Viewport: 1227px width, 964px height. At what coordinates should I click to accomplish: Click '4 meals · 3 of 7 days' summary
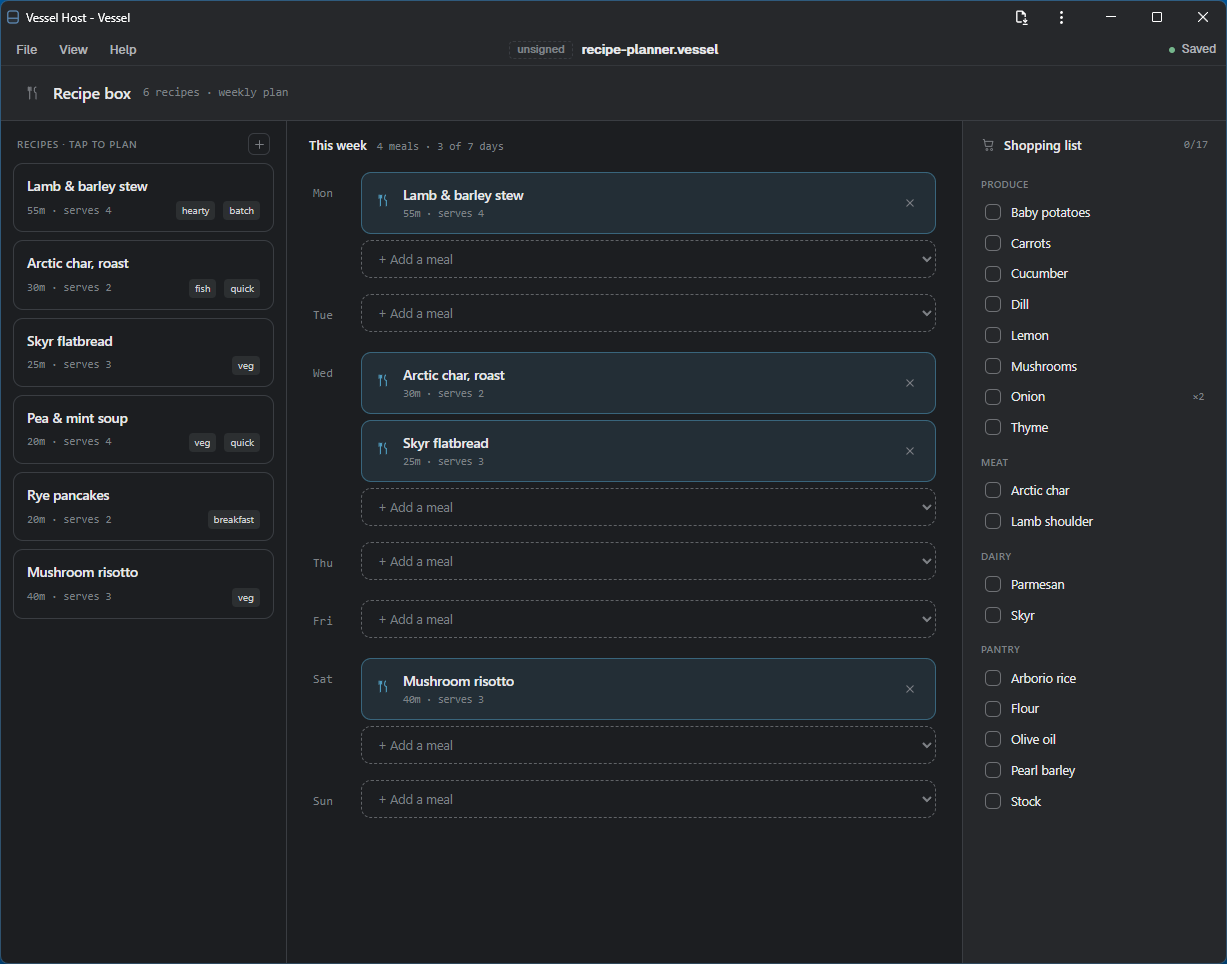click(x=440, y=146)
